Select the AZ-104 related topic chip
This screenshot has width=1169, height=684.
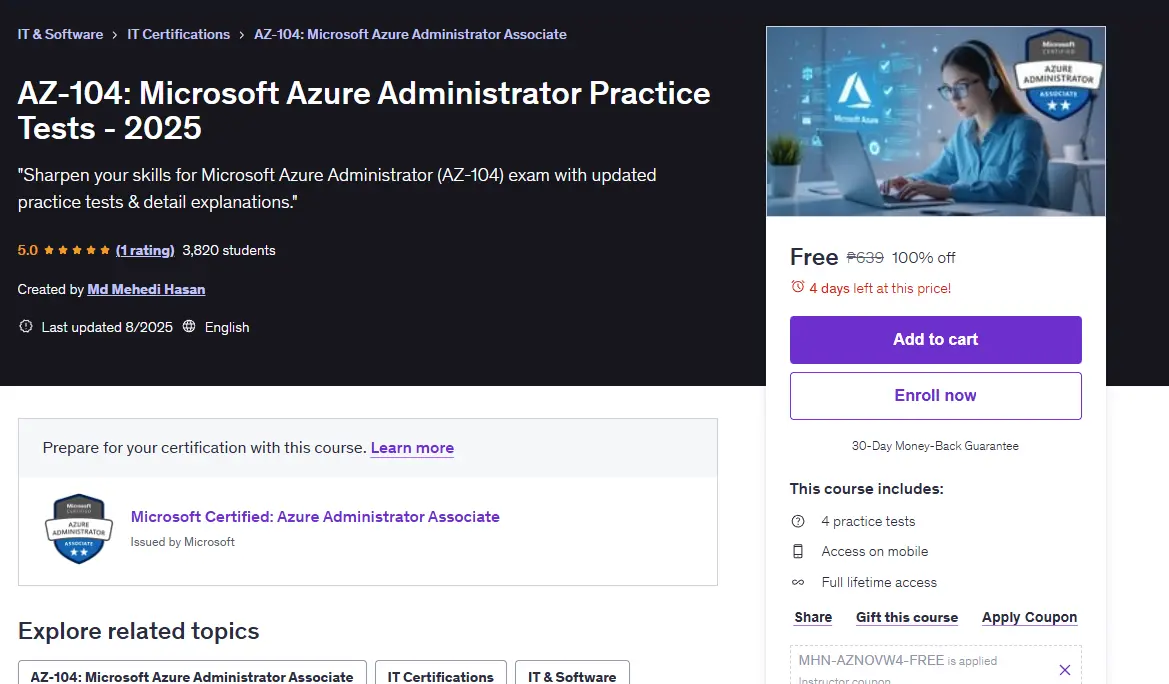coord(192,674)
